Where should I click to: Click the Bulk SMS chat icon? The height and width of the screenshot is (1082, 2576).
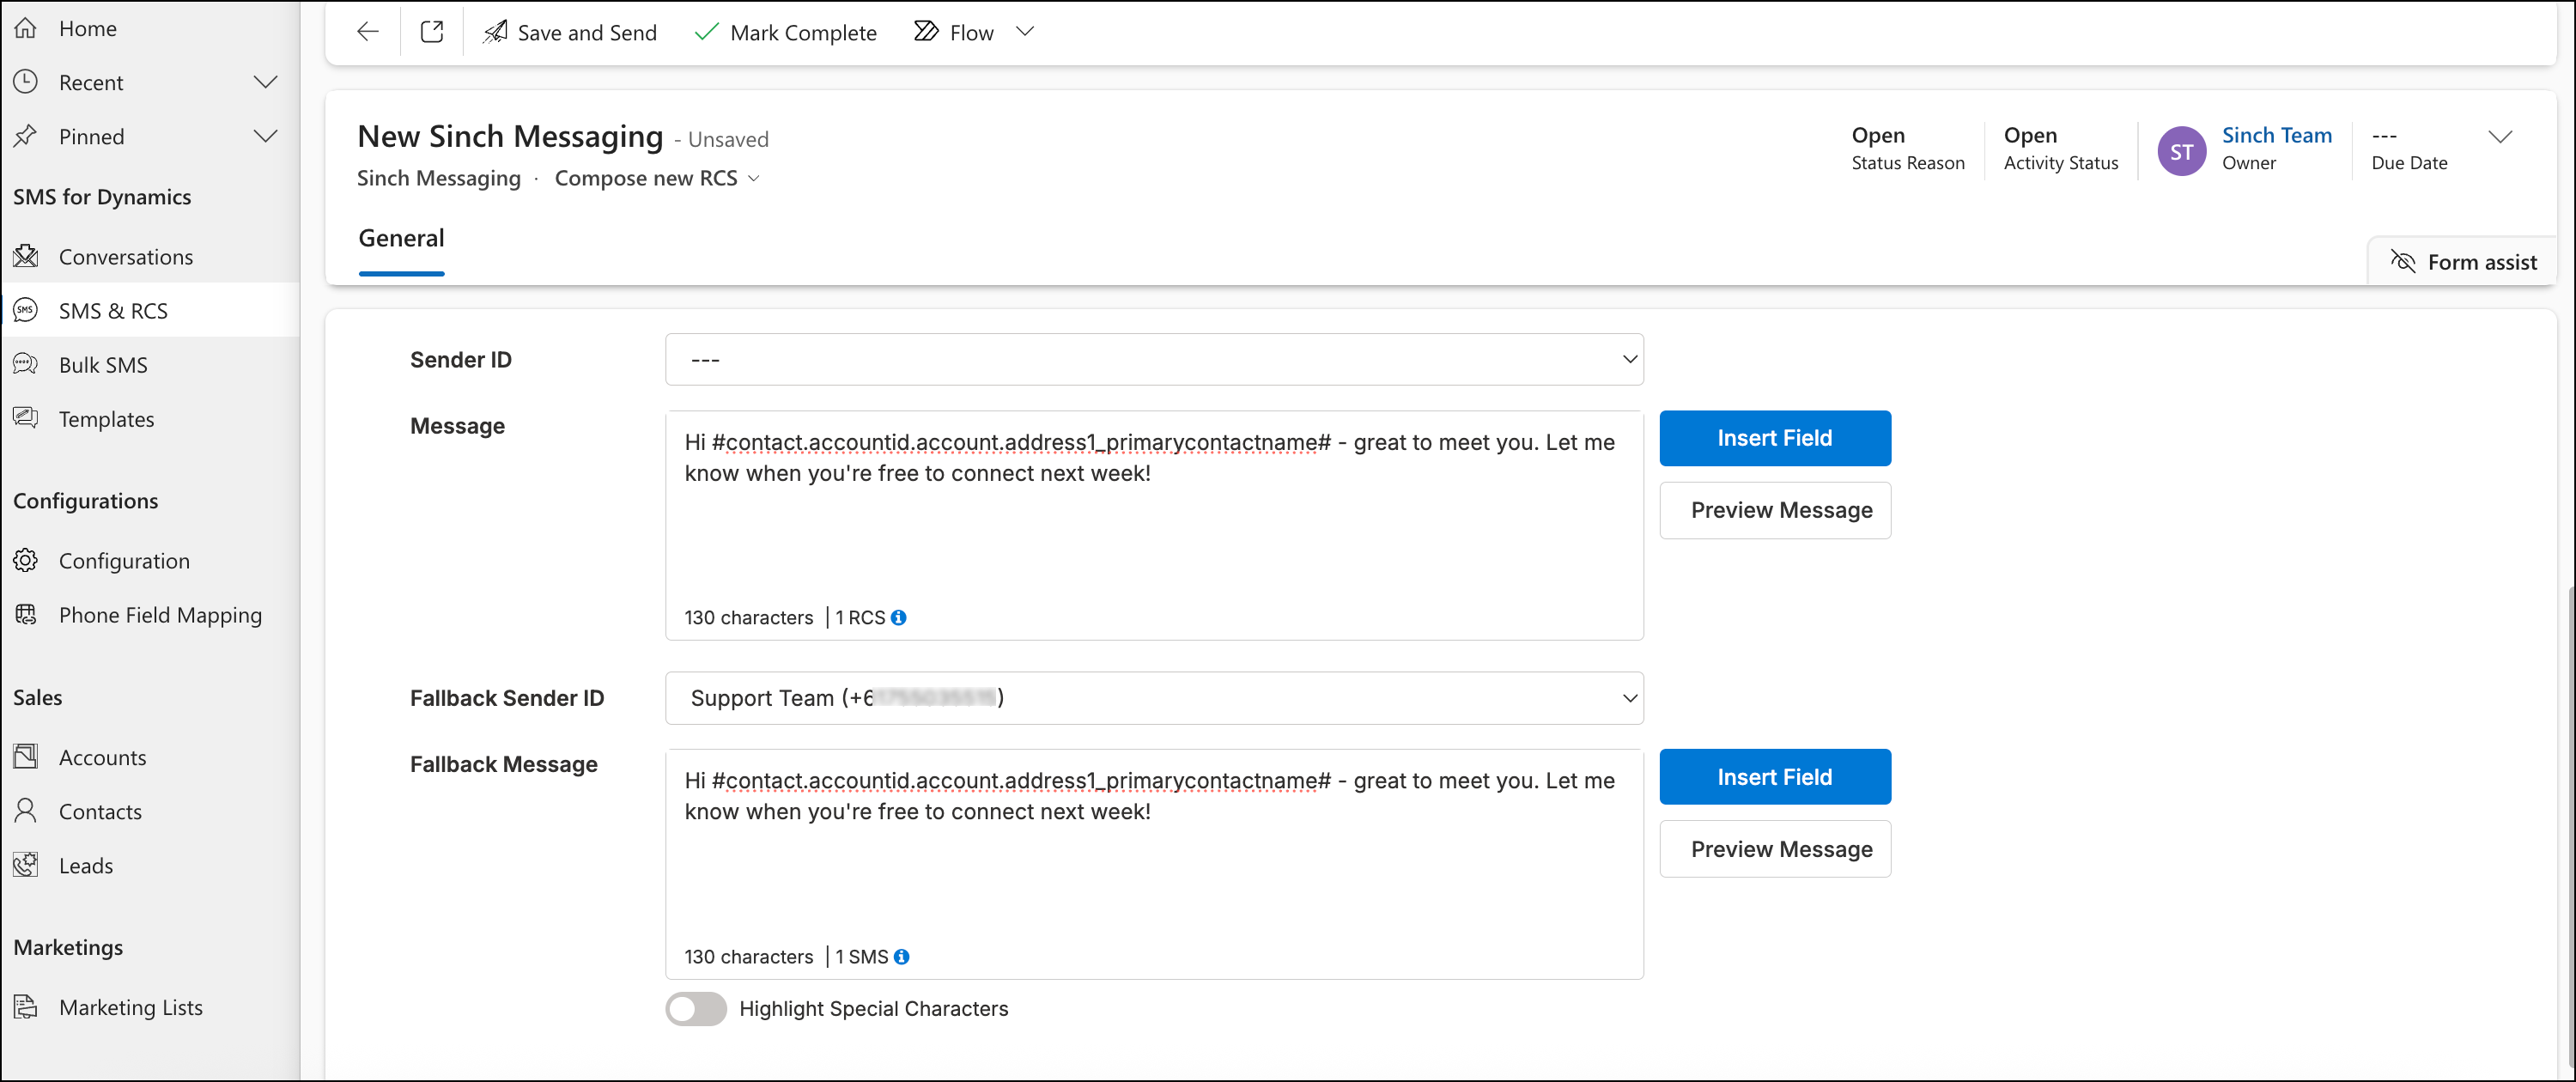[x=26, y=365]
